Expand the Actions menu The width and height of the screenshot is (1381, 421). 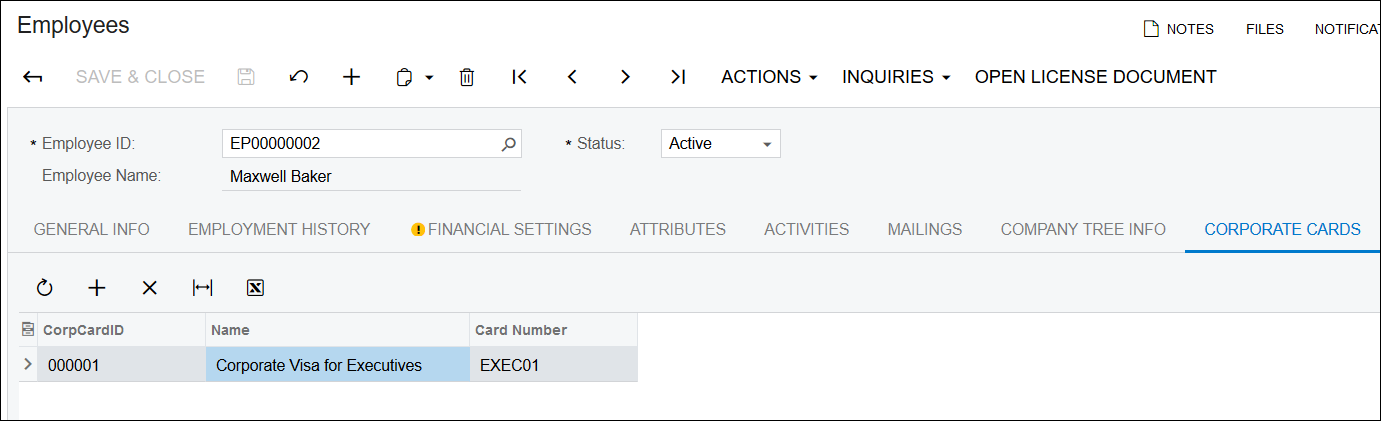point(769,77)
